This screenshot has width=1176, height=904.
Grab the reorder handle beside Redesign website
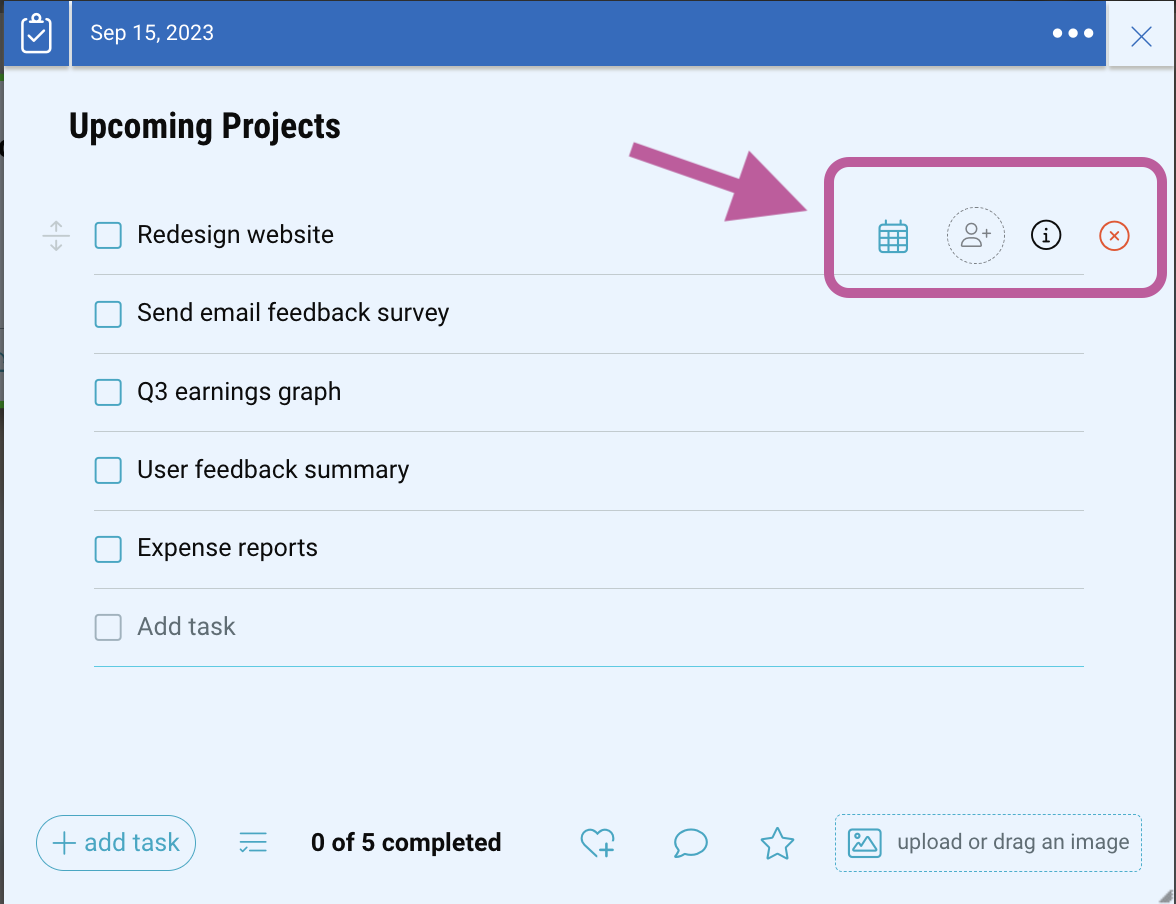click(x=56, y=236)
